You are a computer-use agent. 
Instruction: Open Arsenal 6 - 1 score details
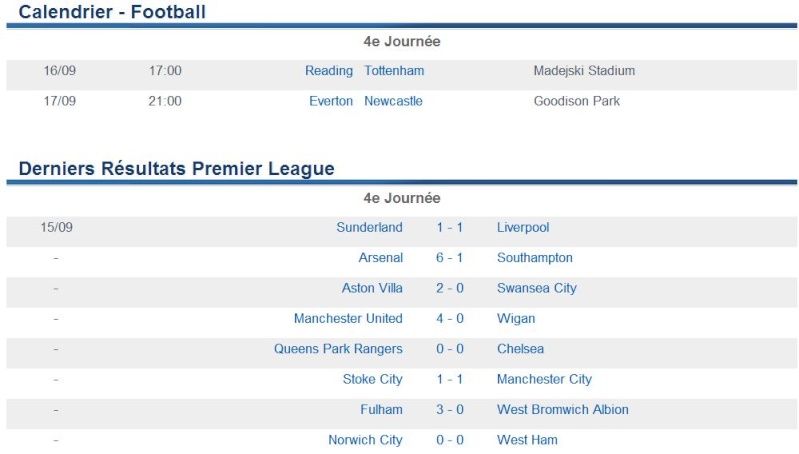pos(449,258)
